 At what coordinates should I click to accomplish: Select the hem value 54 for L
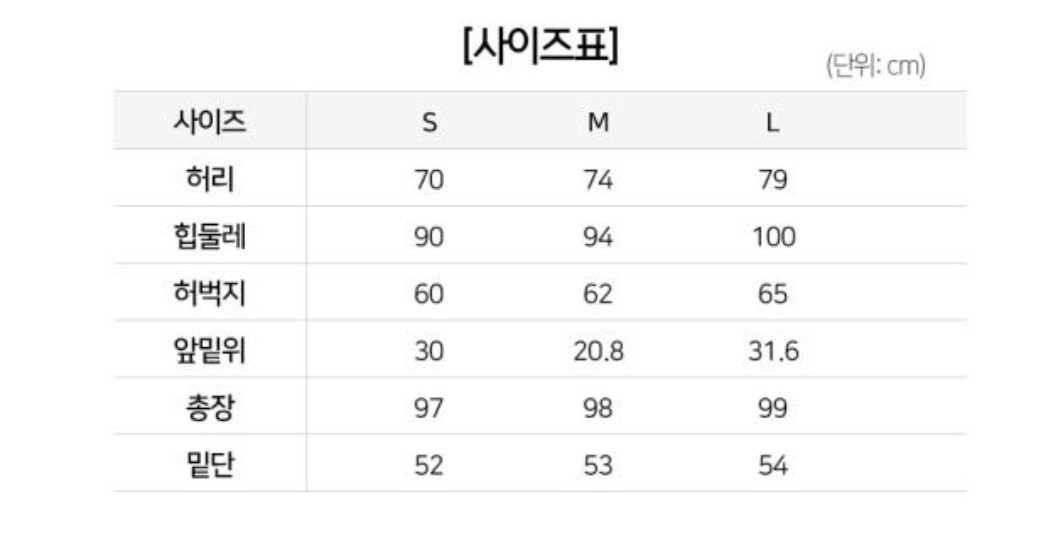[773, 466]
